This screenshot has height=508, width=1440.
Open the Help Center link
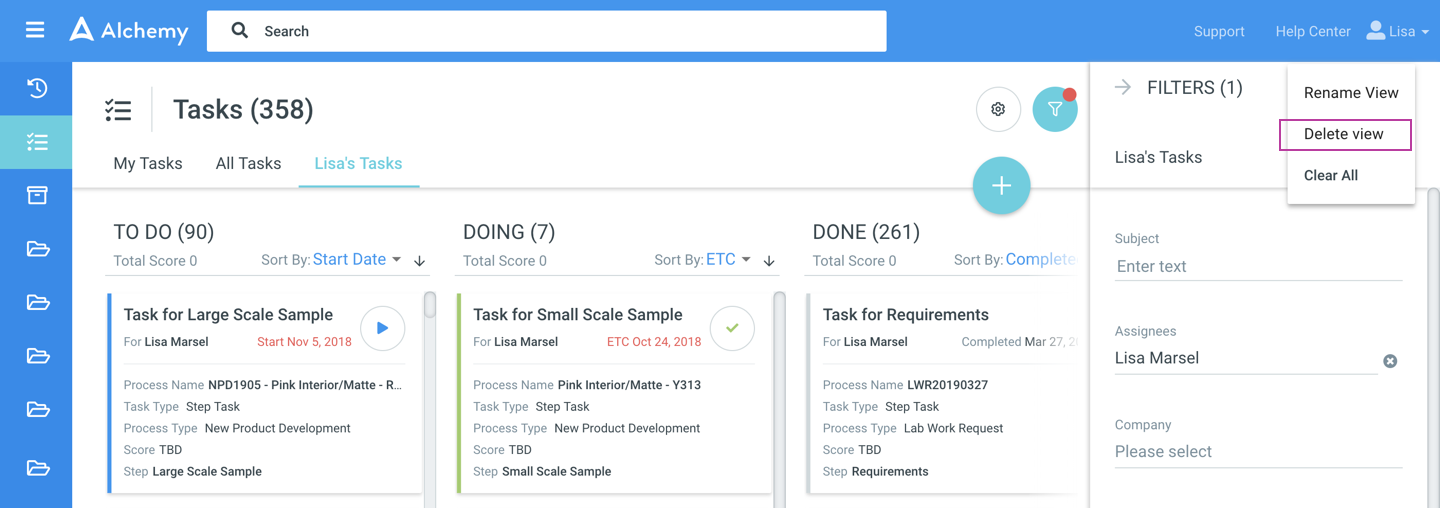(x=1312, y=31)
